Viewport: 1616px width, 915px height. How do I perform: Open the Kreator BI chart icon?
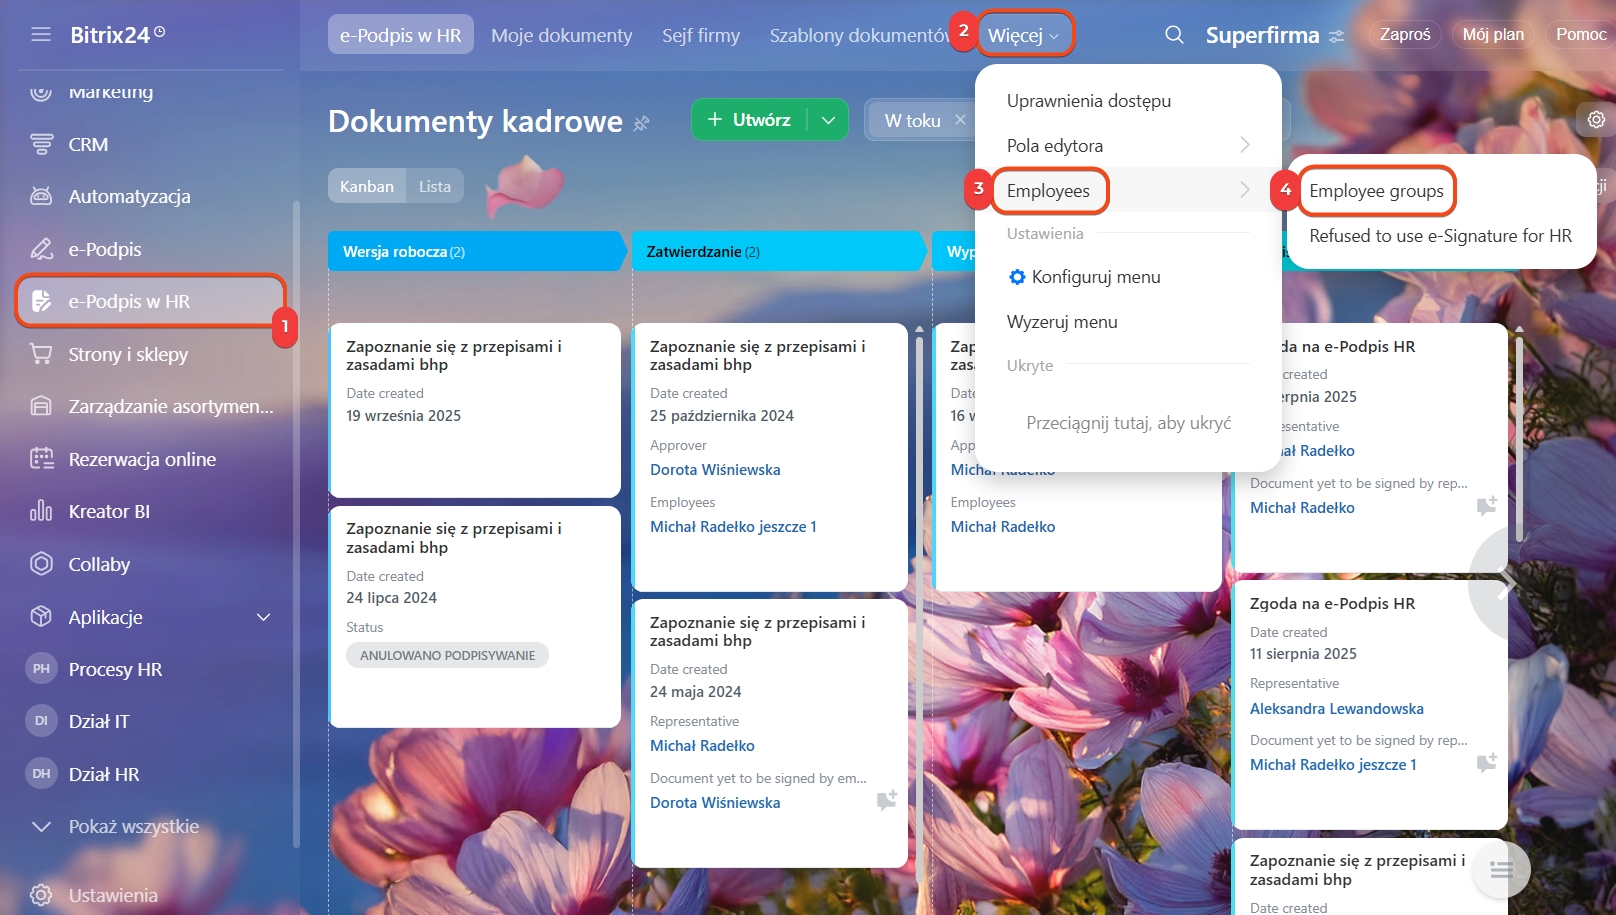click(x=41, y=511)
